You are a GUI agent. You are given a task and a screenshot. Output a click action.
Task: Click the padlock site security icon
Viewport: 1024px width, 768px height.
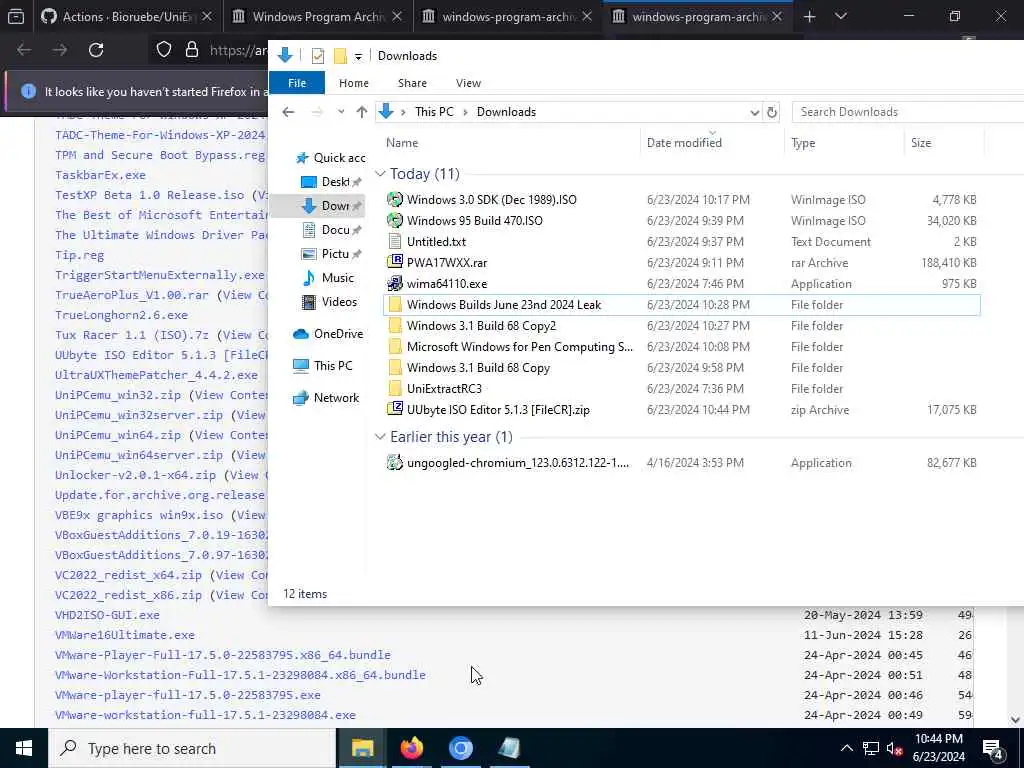(x=191, y=50)
